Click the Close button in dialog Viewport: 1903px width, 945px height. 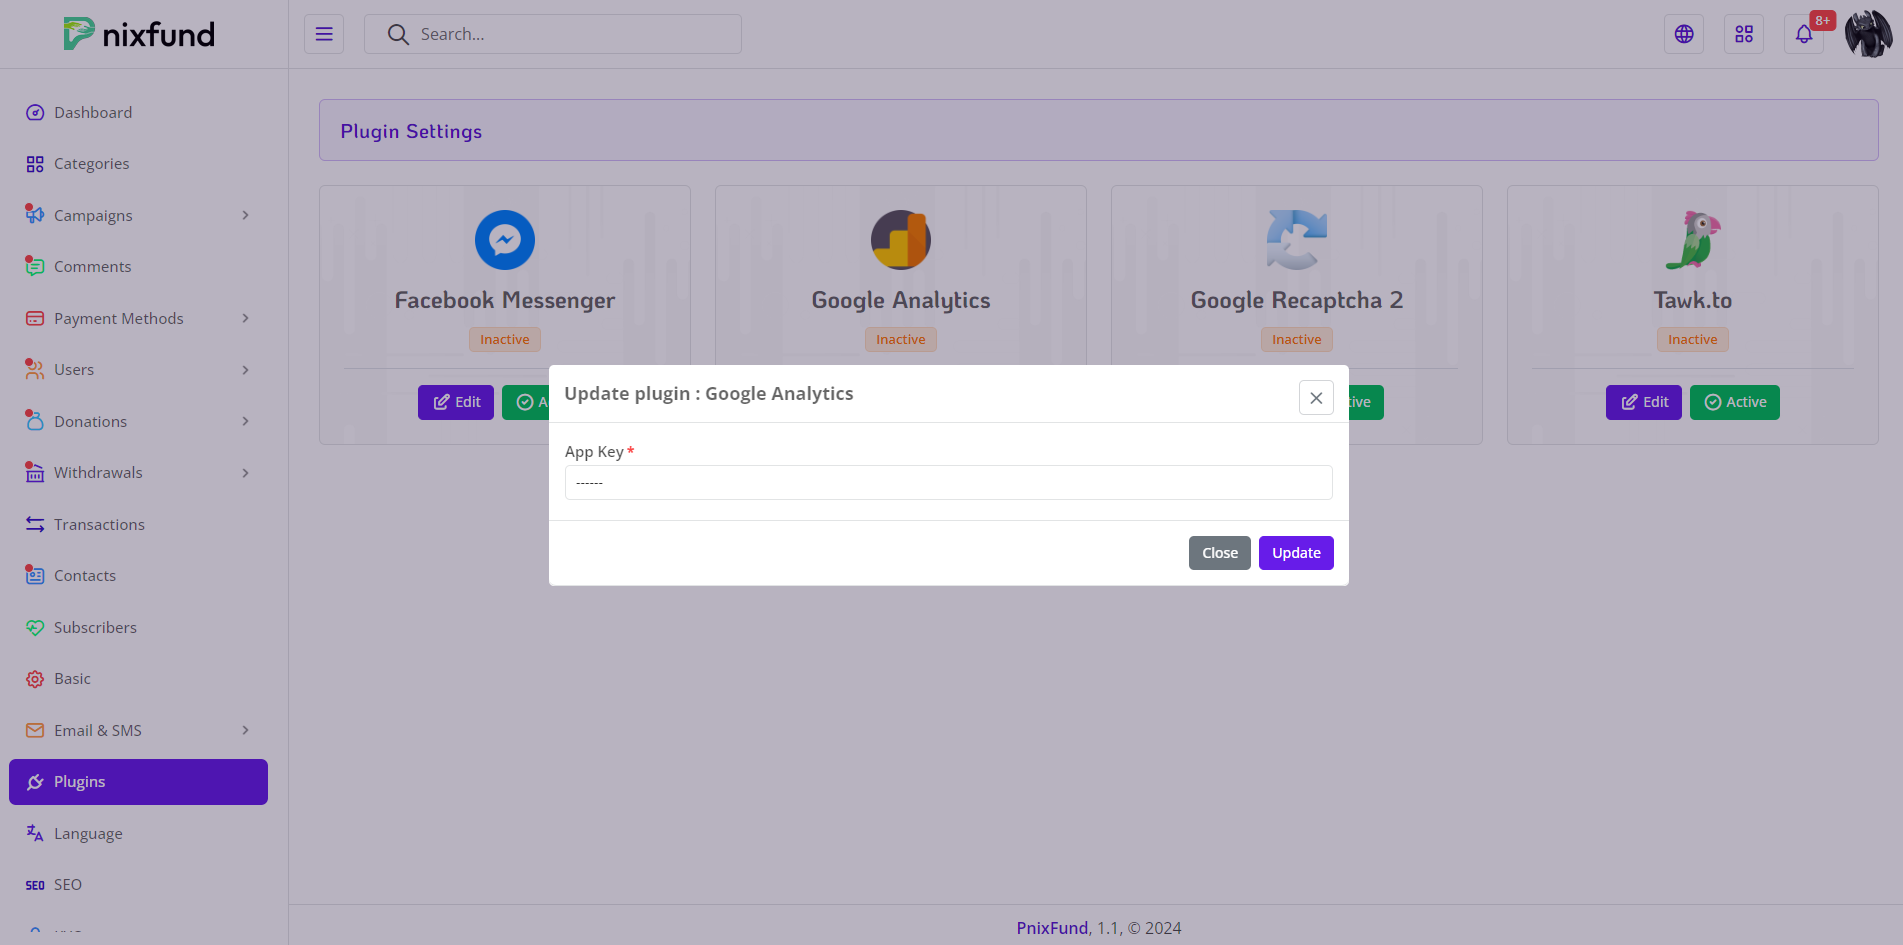(x=1219, y=553)
